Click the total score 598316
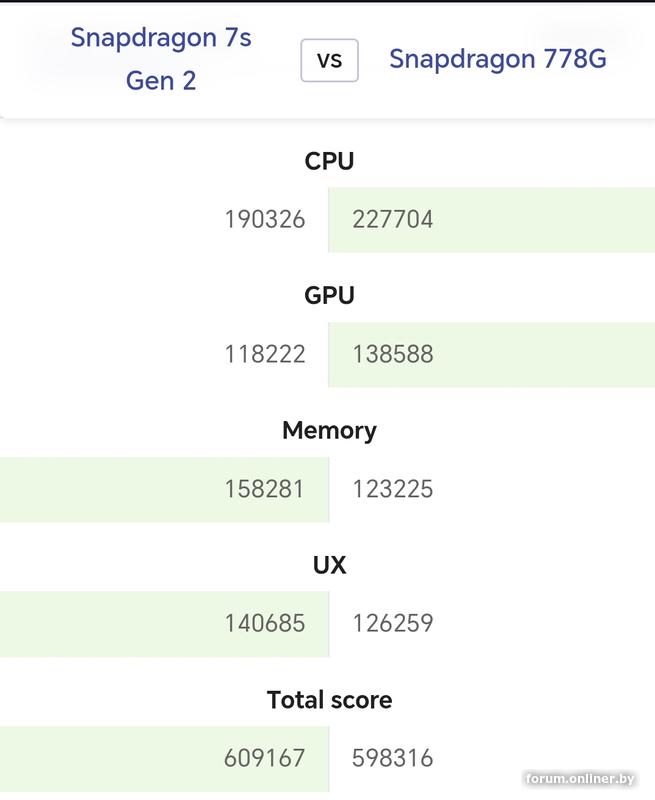655x800 pixels. coord(393,758)
